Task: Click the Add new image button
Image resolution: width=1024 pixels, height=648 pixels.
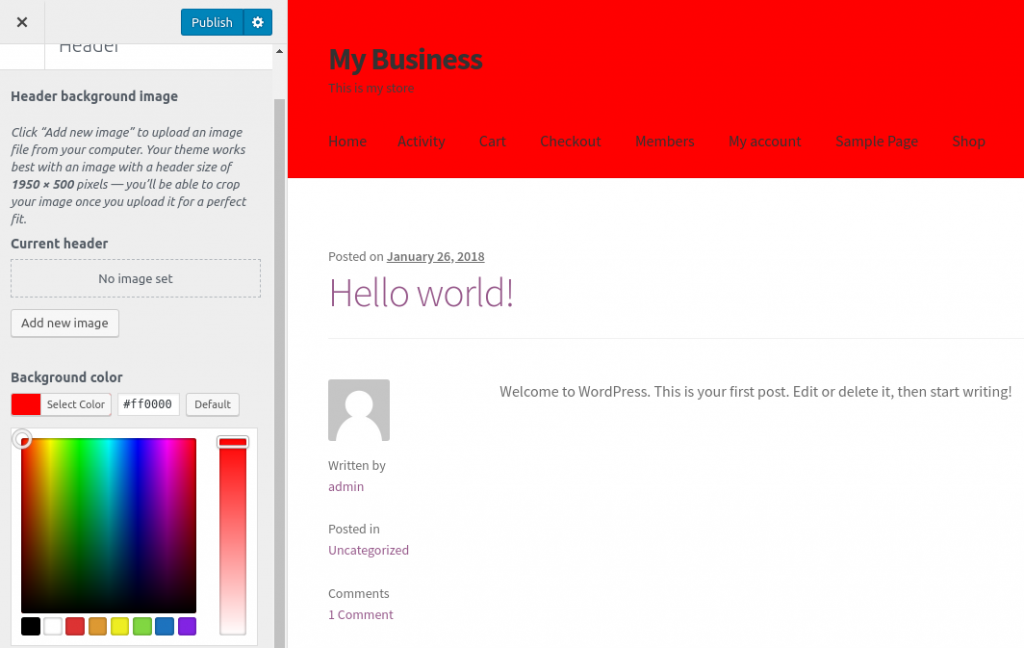Action: click(65, 323)
